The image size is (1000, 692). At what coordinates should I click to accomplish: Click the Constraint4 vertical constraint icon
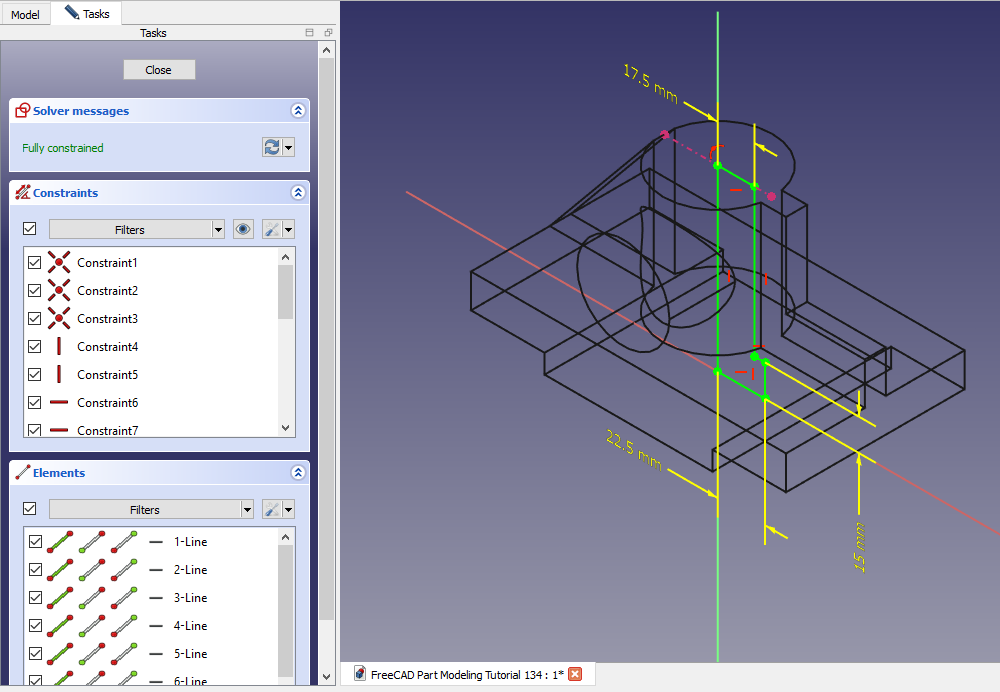[59, 347]
